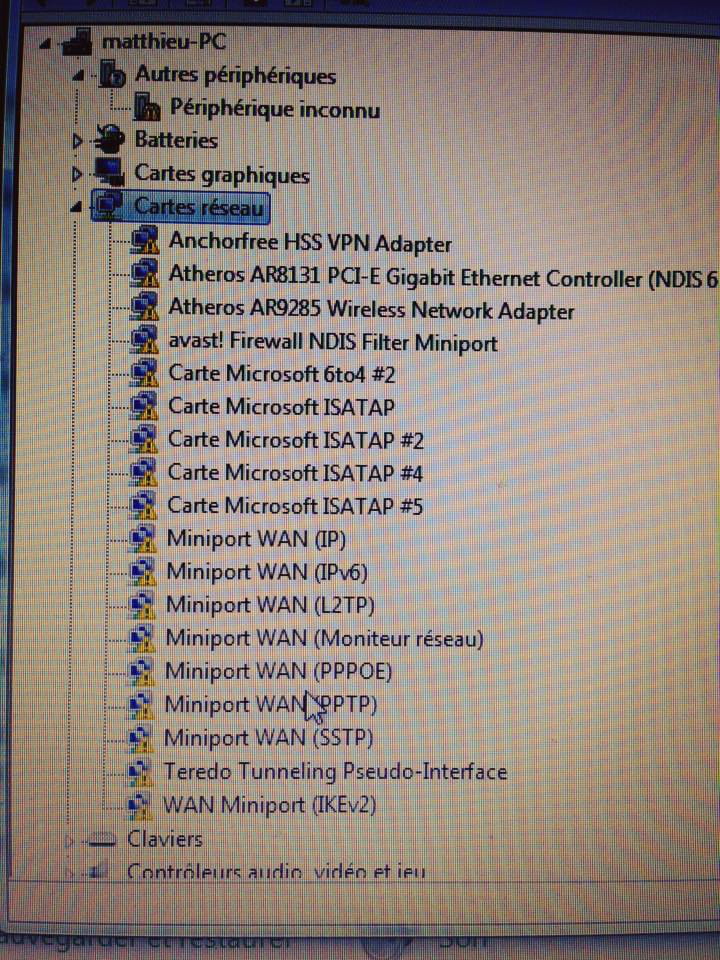The image size is (720, 960).
Task: Click the Claviers keyboard category icon
Action: point(102,840)
